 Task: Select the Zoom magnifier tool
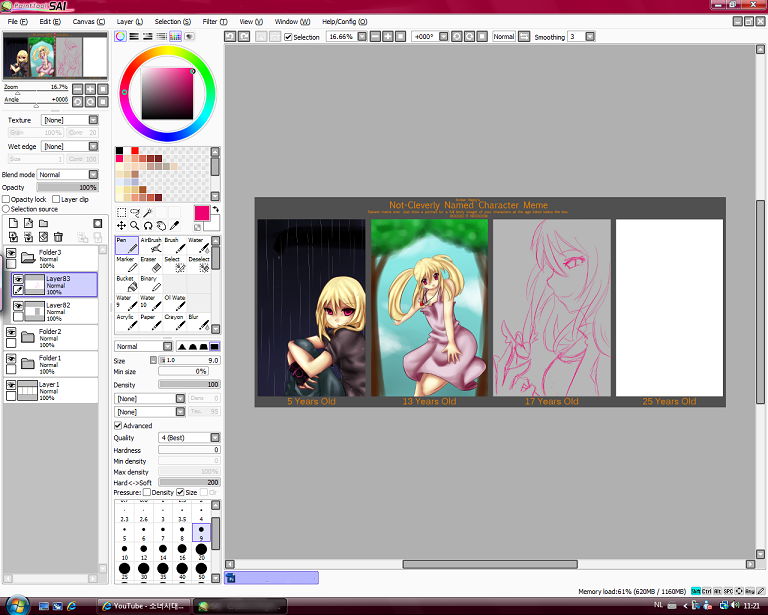(x=134, y=226)
